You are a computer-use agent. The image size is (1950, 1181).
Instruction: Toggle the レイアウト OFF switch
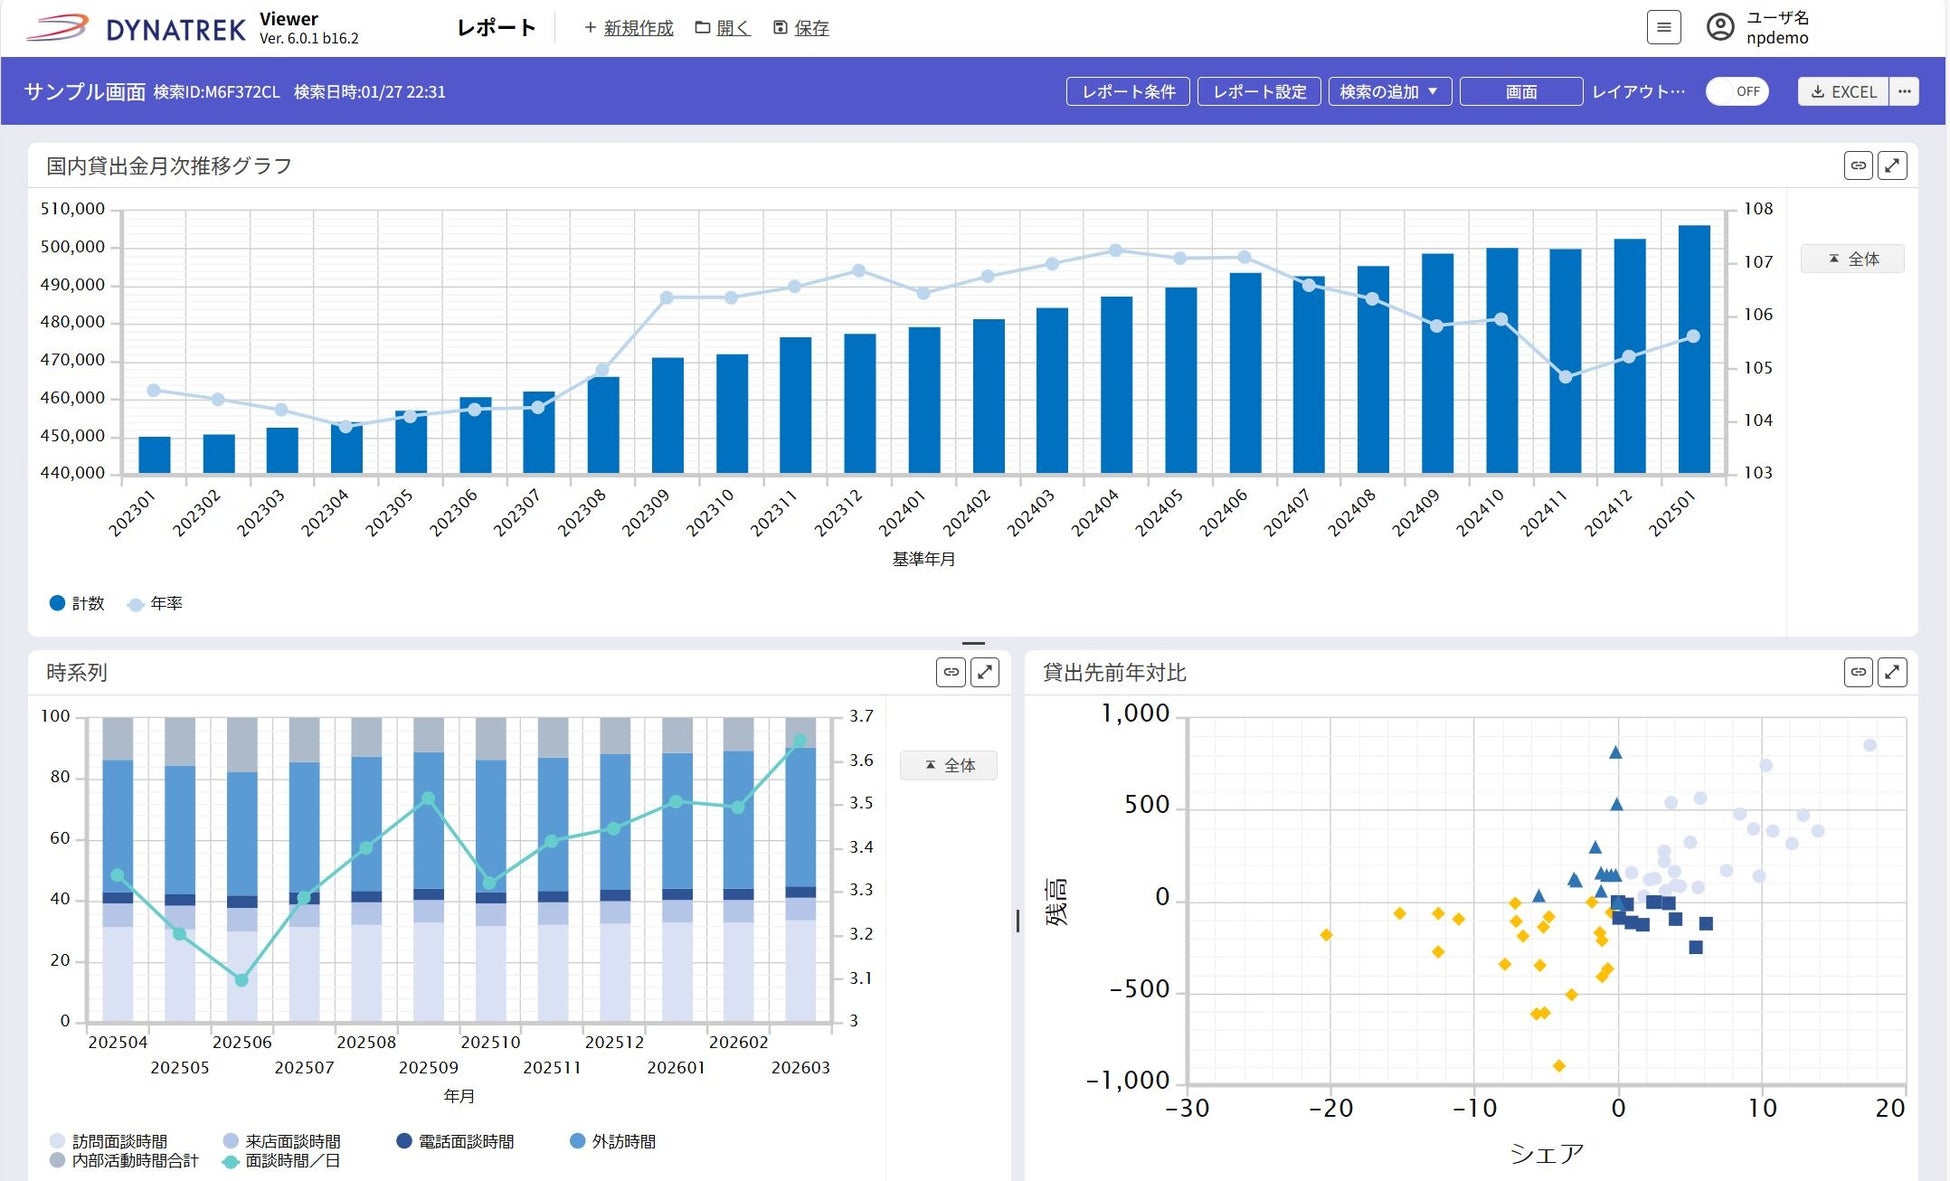click(1737, 91)
